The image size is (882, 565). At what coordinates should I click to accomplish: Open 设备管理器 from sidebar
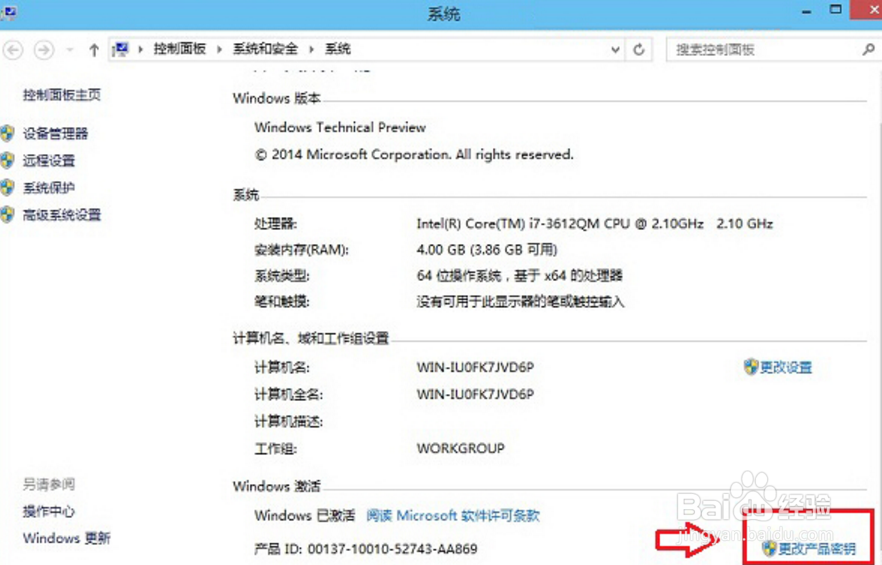coord(56,133)
